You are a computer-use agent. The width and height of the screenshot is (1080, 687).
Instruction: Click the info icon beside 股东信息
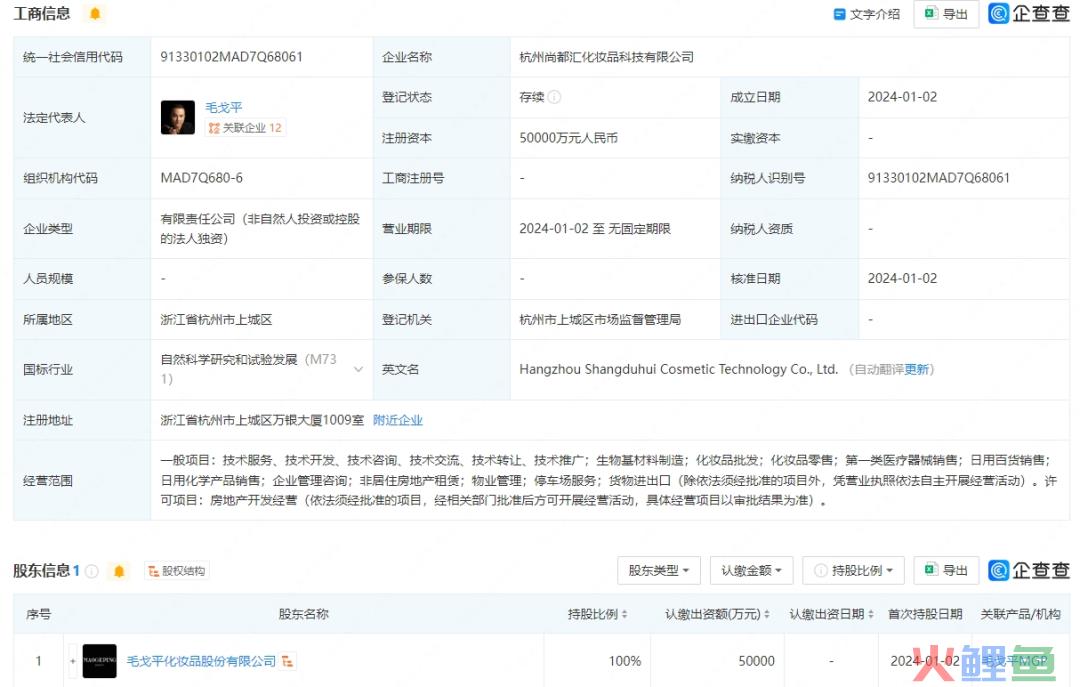tap(92, 571)
